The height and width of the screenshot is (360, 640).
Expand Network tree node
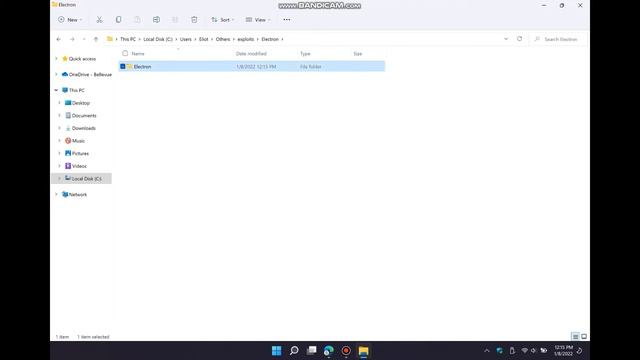tap(56, 194)
